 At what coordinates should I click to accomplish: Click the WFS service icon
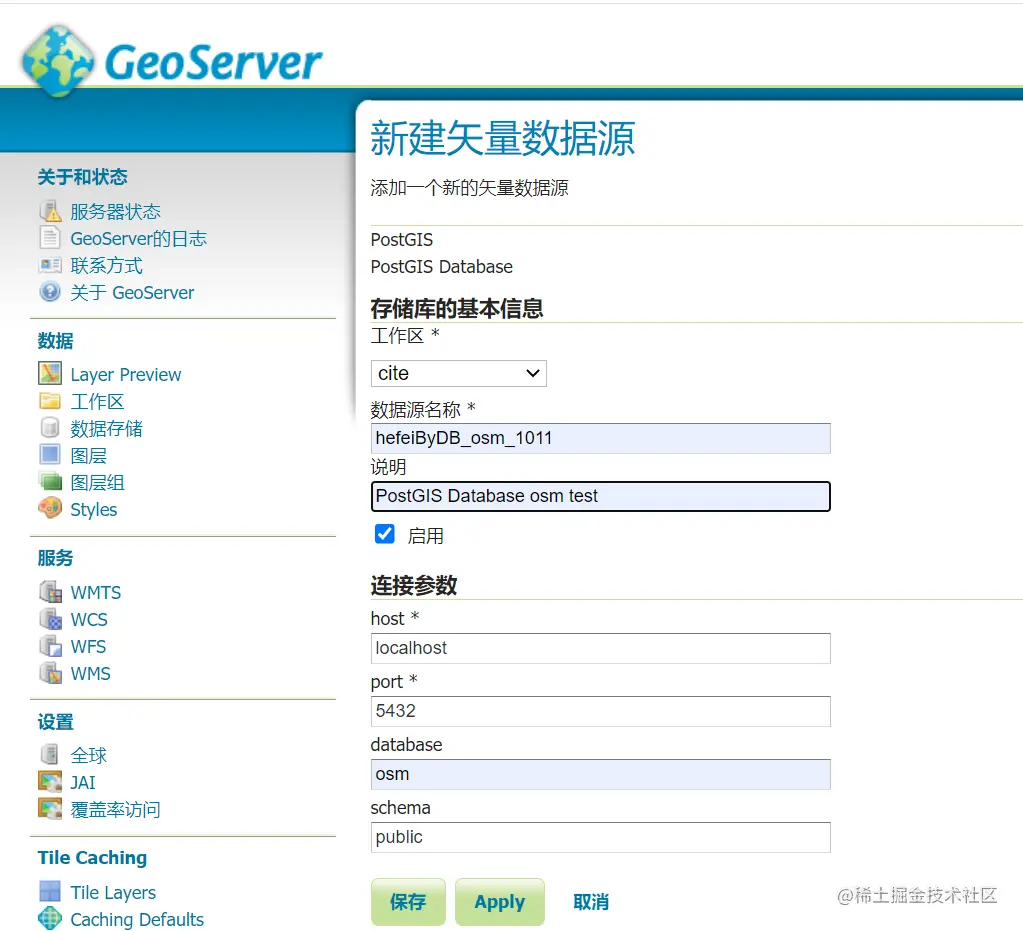(x=50, y=646)
